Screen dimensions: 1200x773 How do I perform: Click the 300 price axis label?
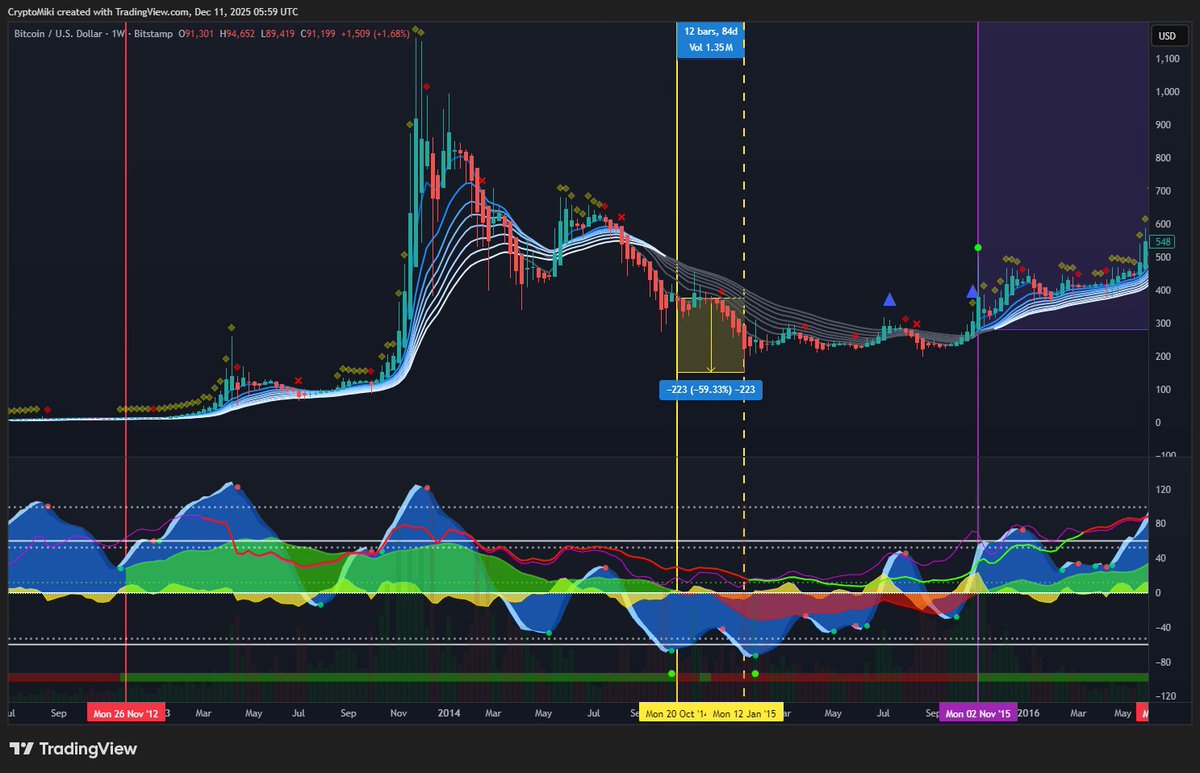click(1164, 324)
